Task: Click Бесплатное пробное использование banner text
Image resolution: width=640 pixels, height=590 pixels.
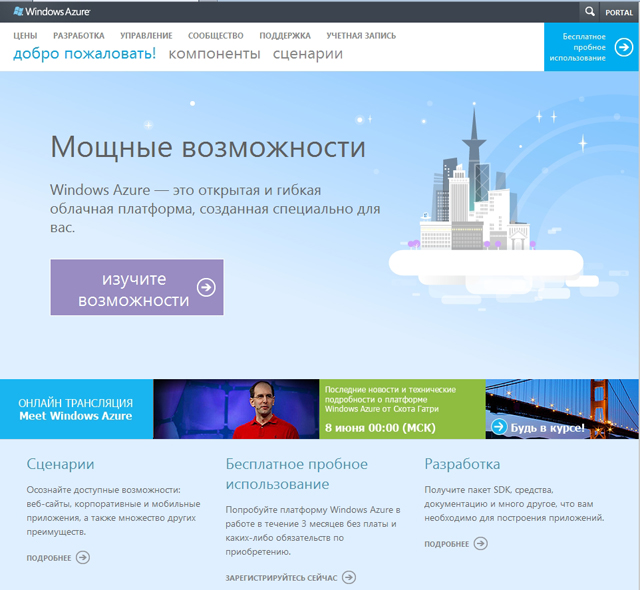Action: 578,47
